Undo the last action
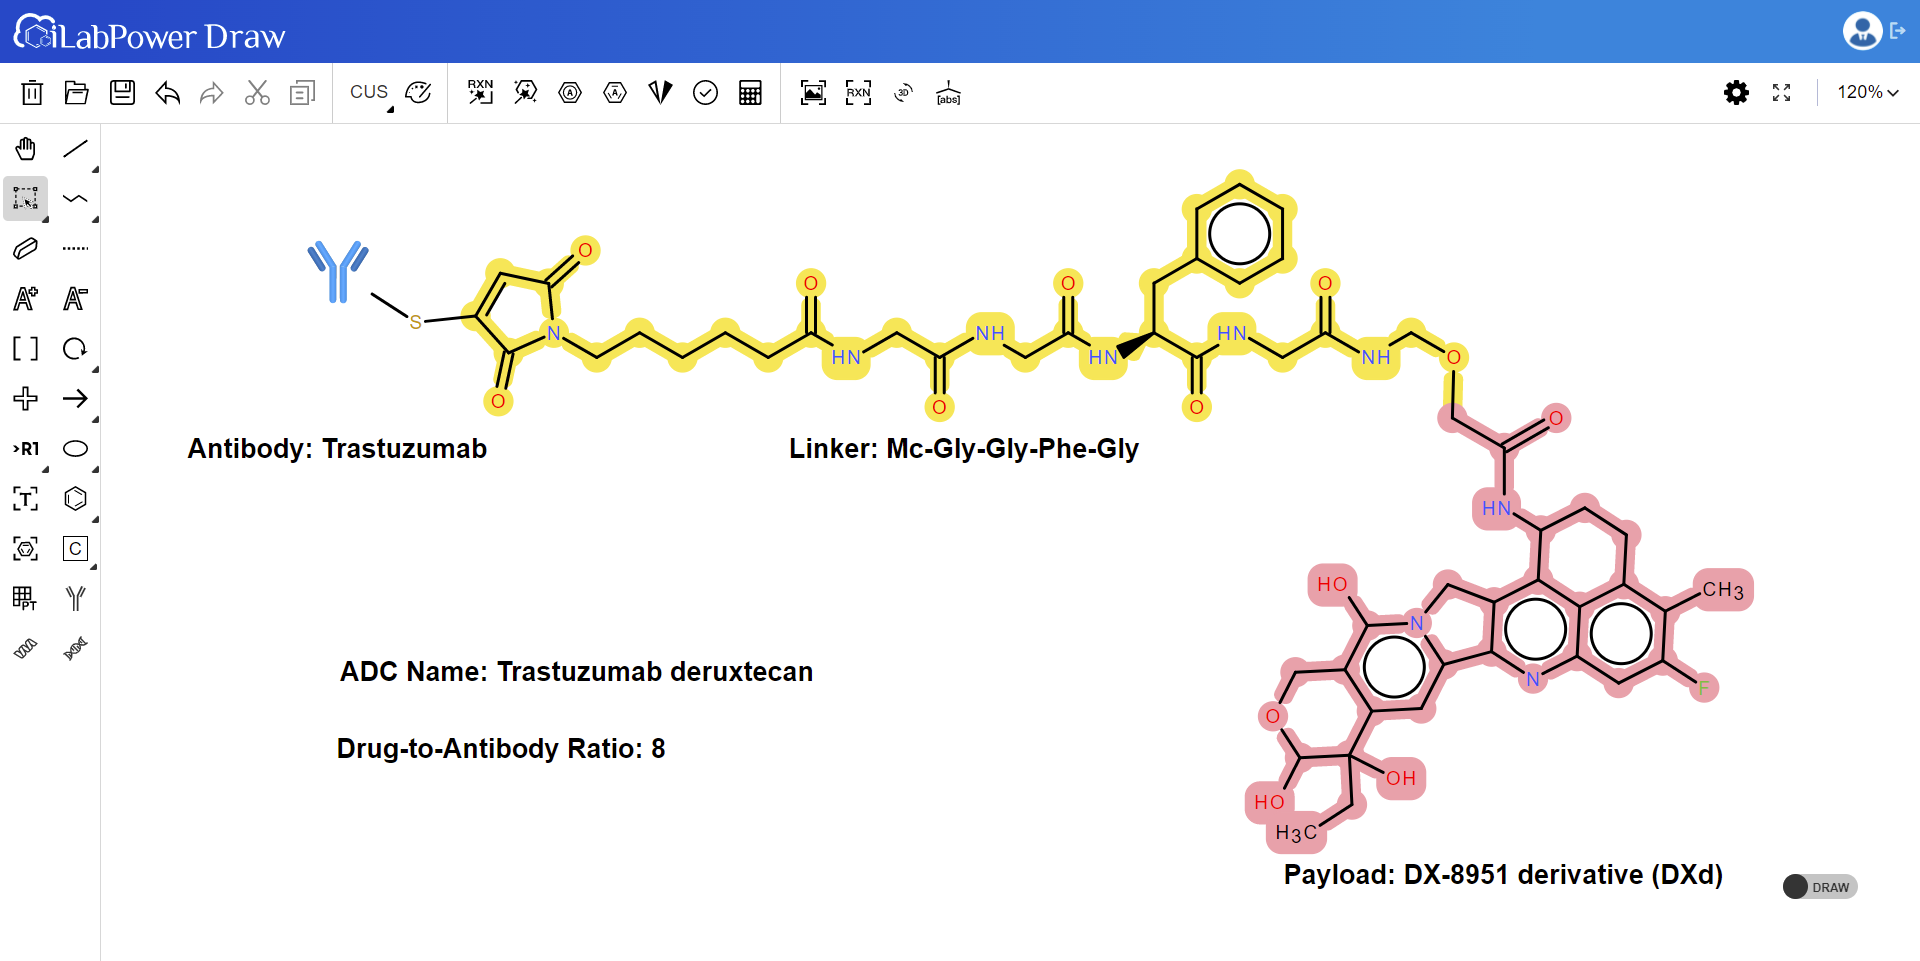Viewport: 1920px width, 961px height. [x=167, y=93]
